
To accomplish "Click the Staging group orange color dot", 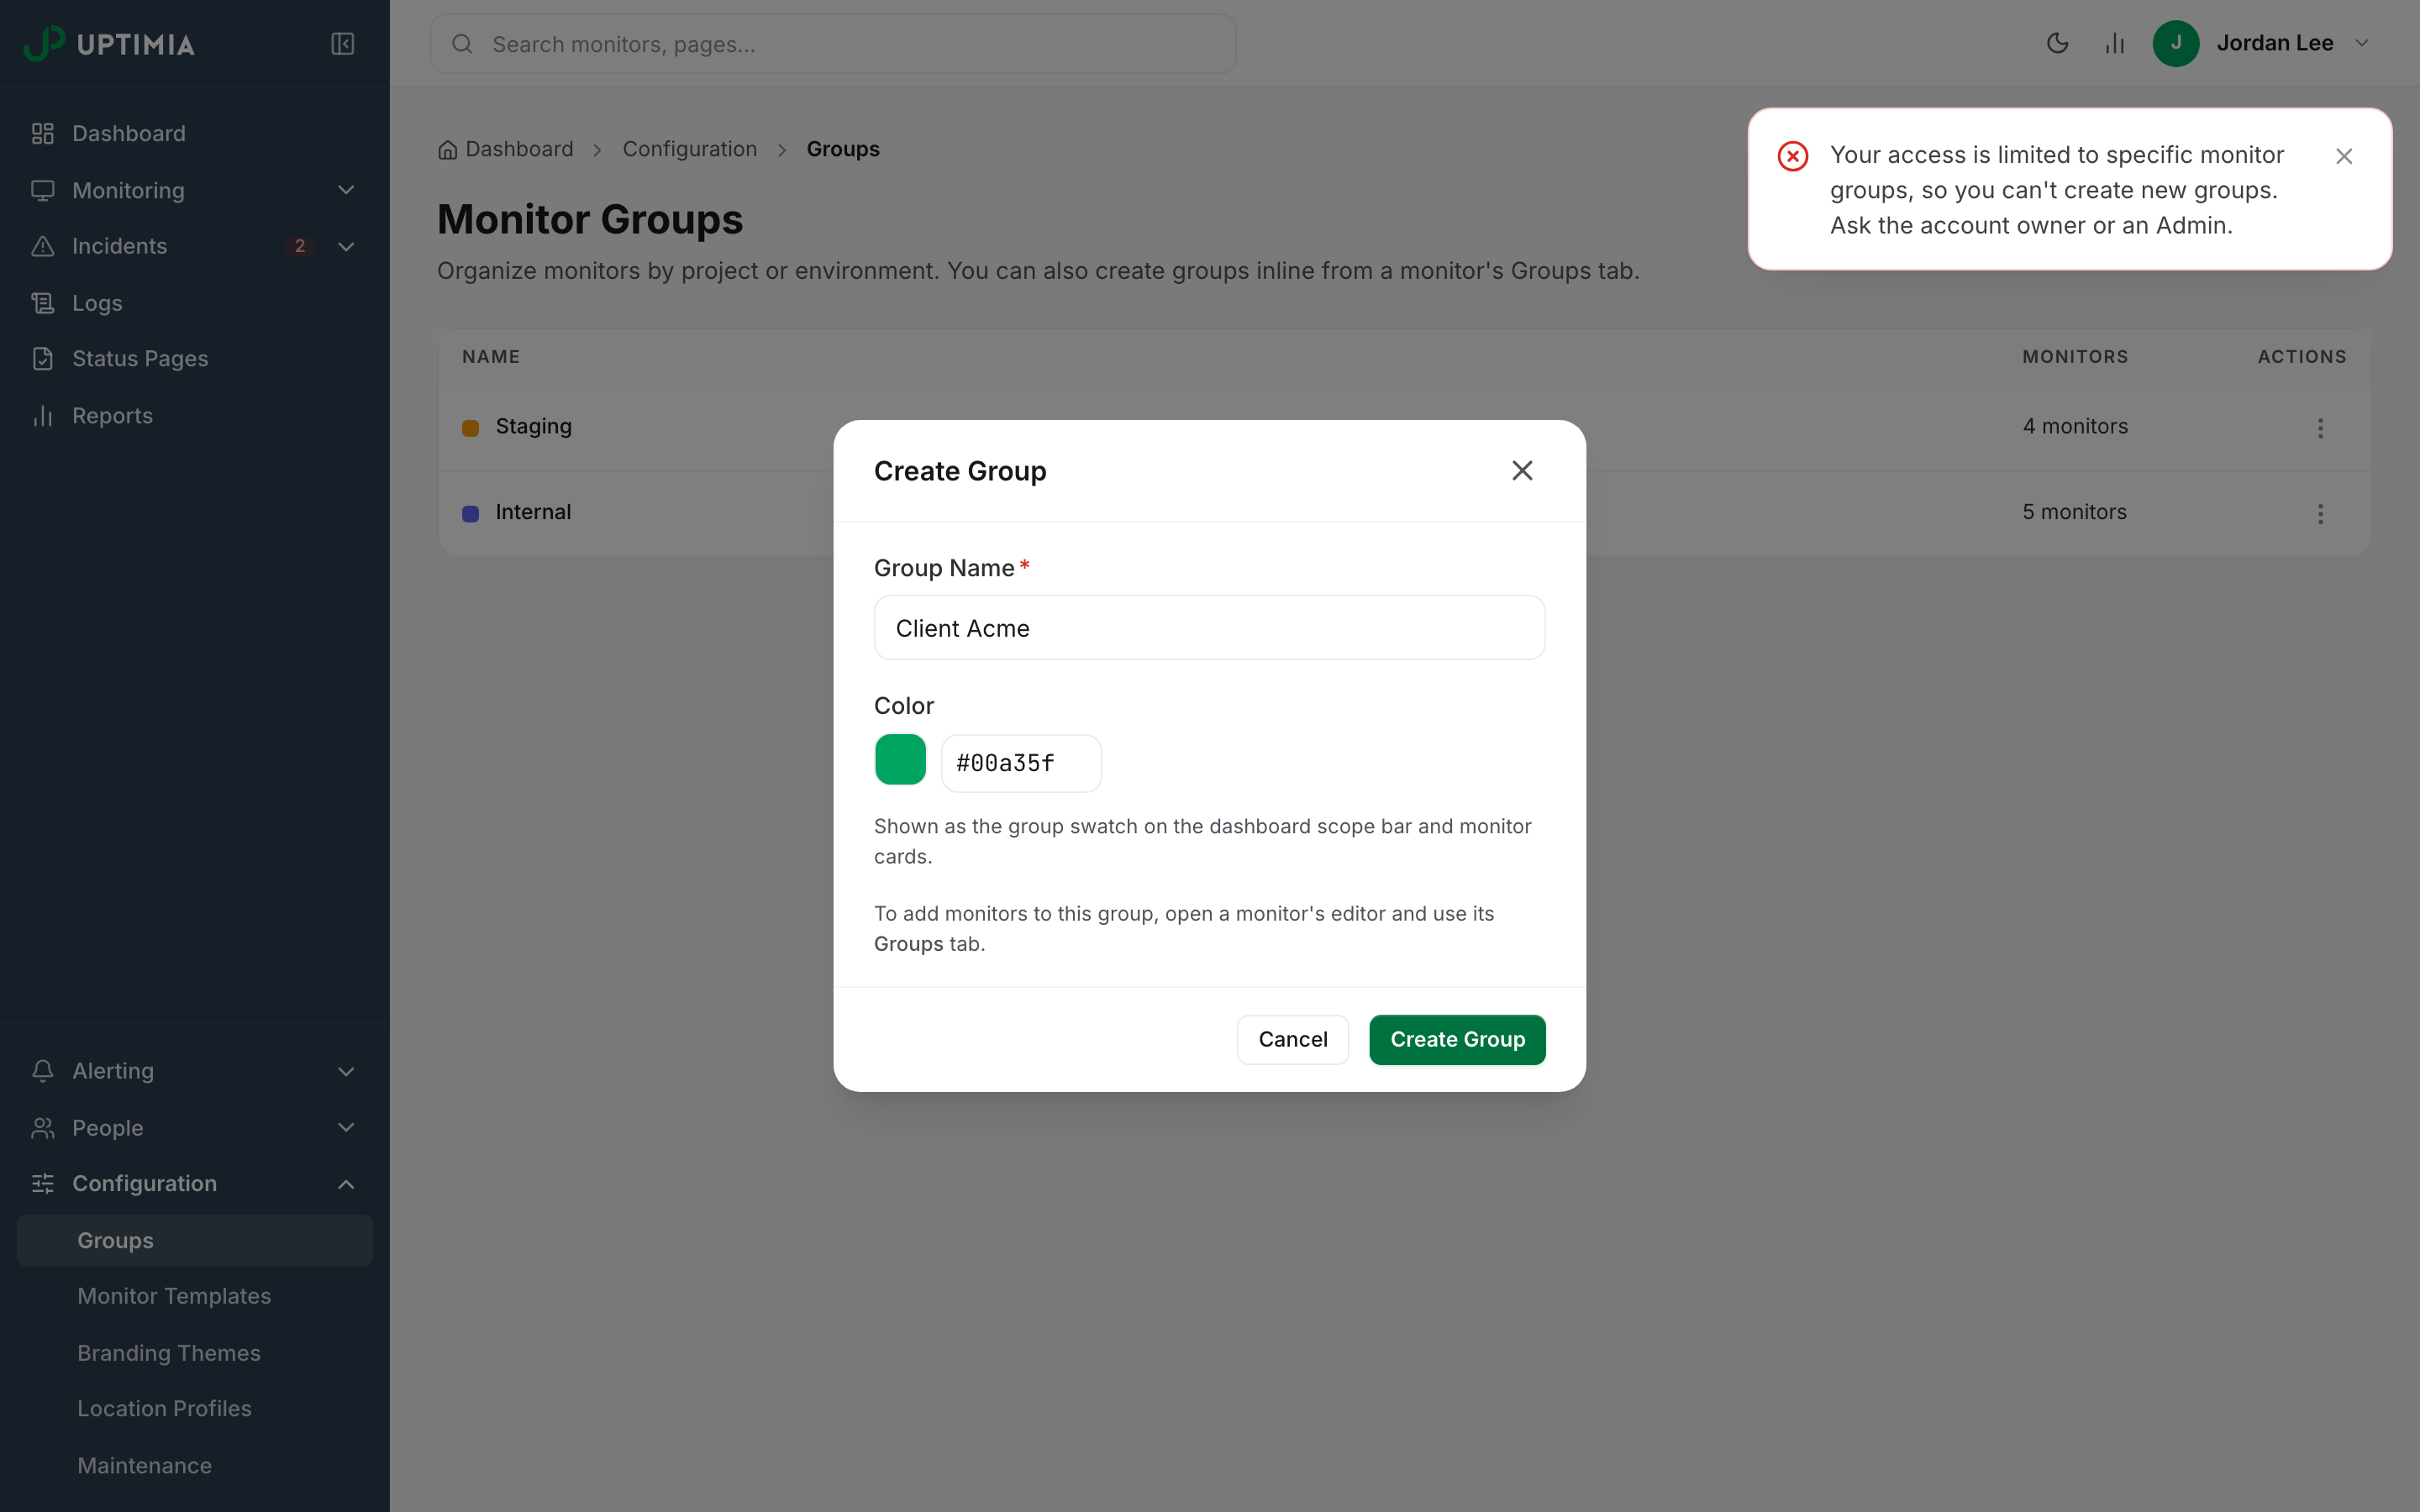I will point(470,428).
